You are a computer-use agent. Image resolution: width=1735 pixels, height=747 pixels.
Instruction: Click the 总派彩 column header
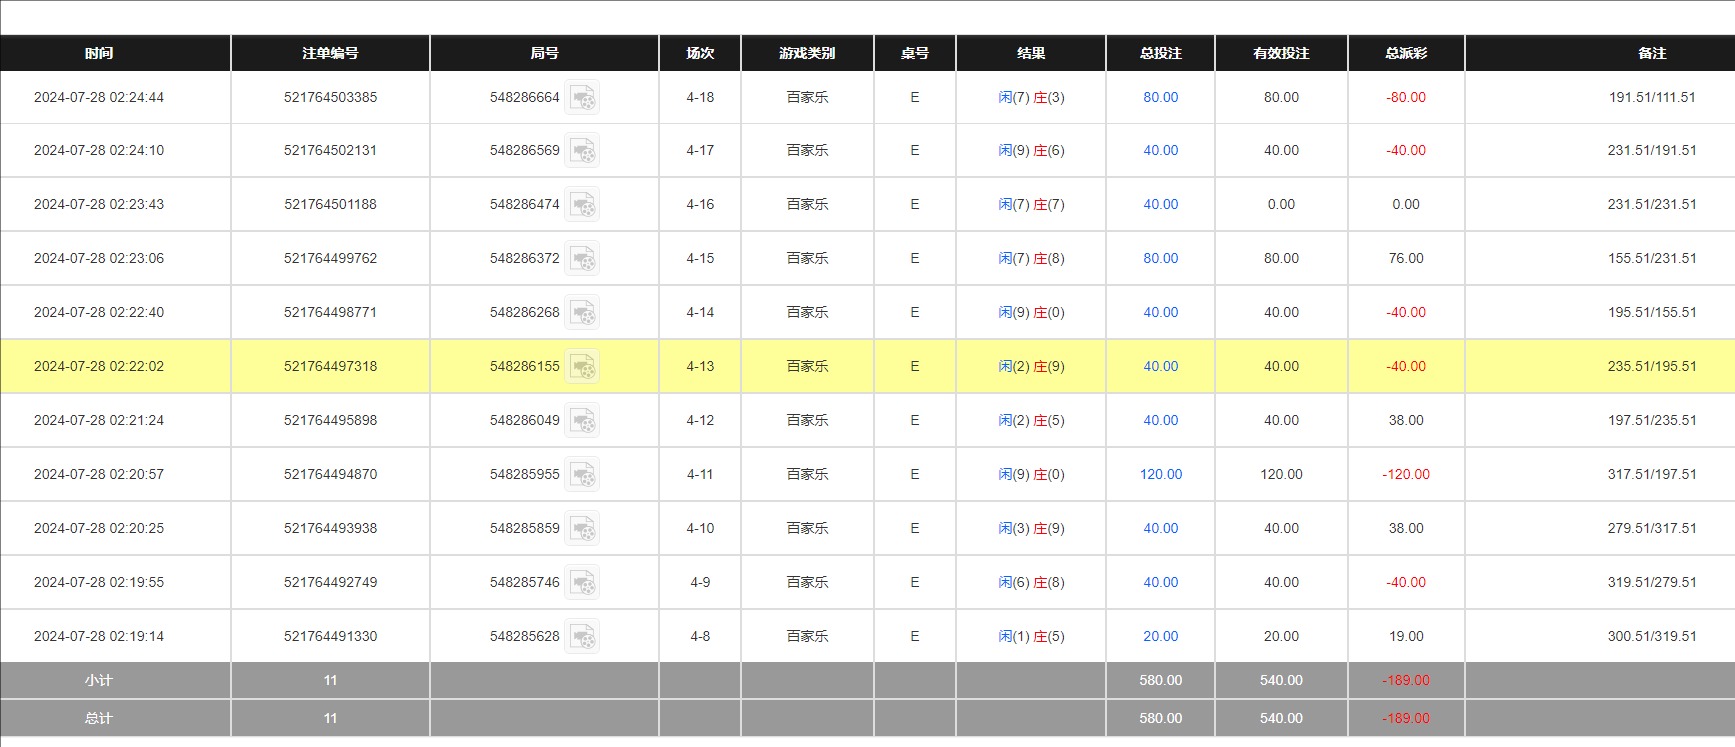point(1405,53)
